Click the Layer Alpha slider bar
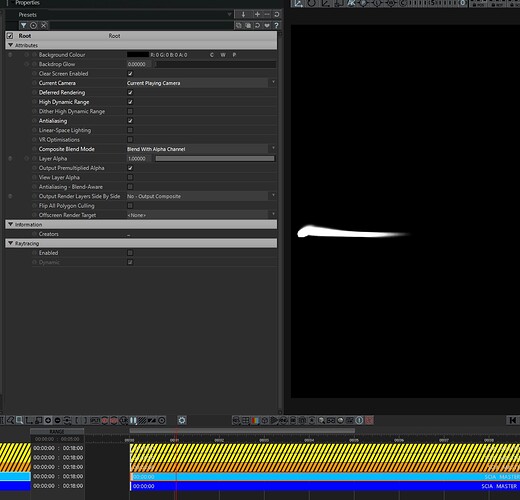520x500 pixels. click(215, 159)
